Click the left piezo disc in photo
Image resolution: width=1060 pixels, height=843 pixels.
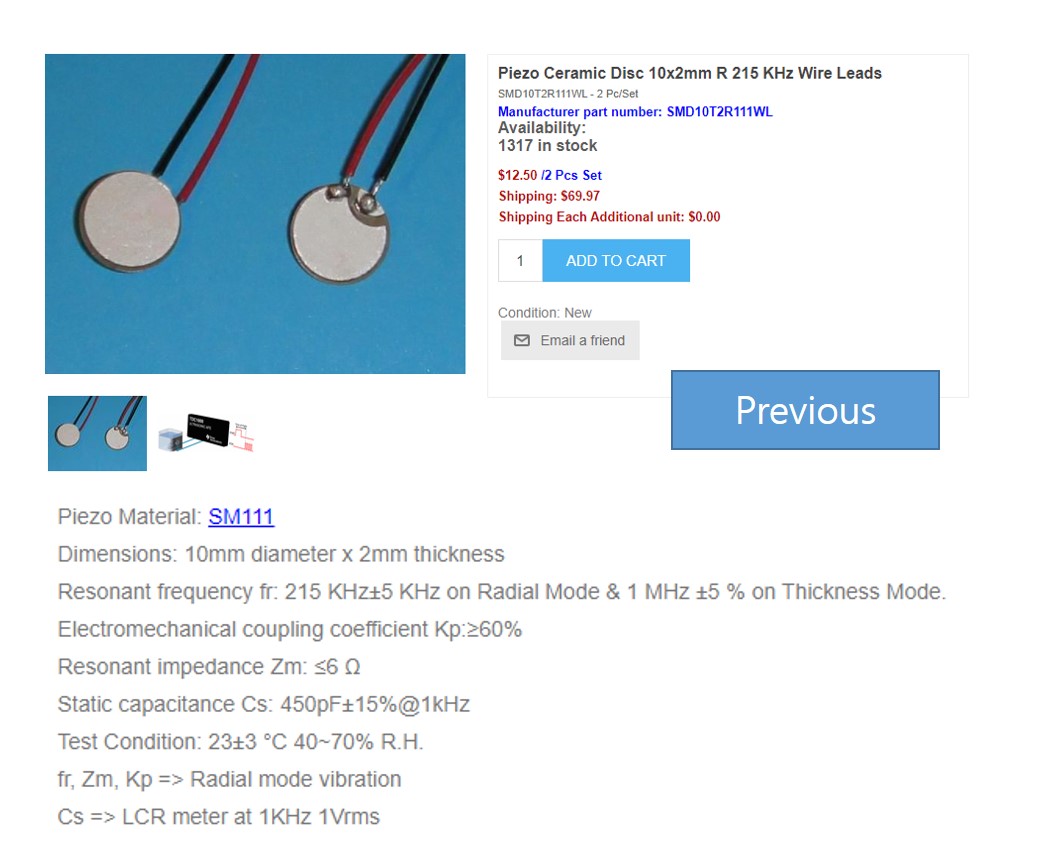click(x=128, y=221)
